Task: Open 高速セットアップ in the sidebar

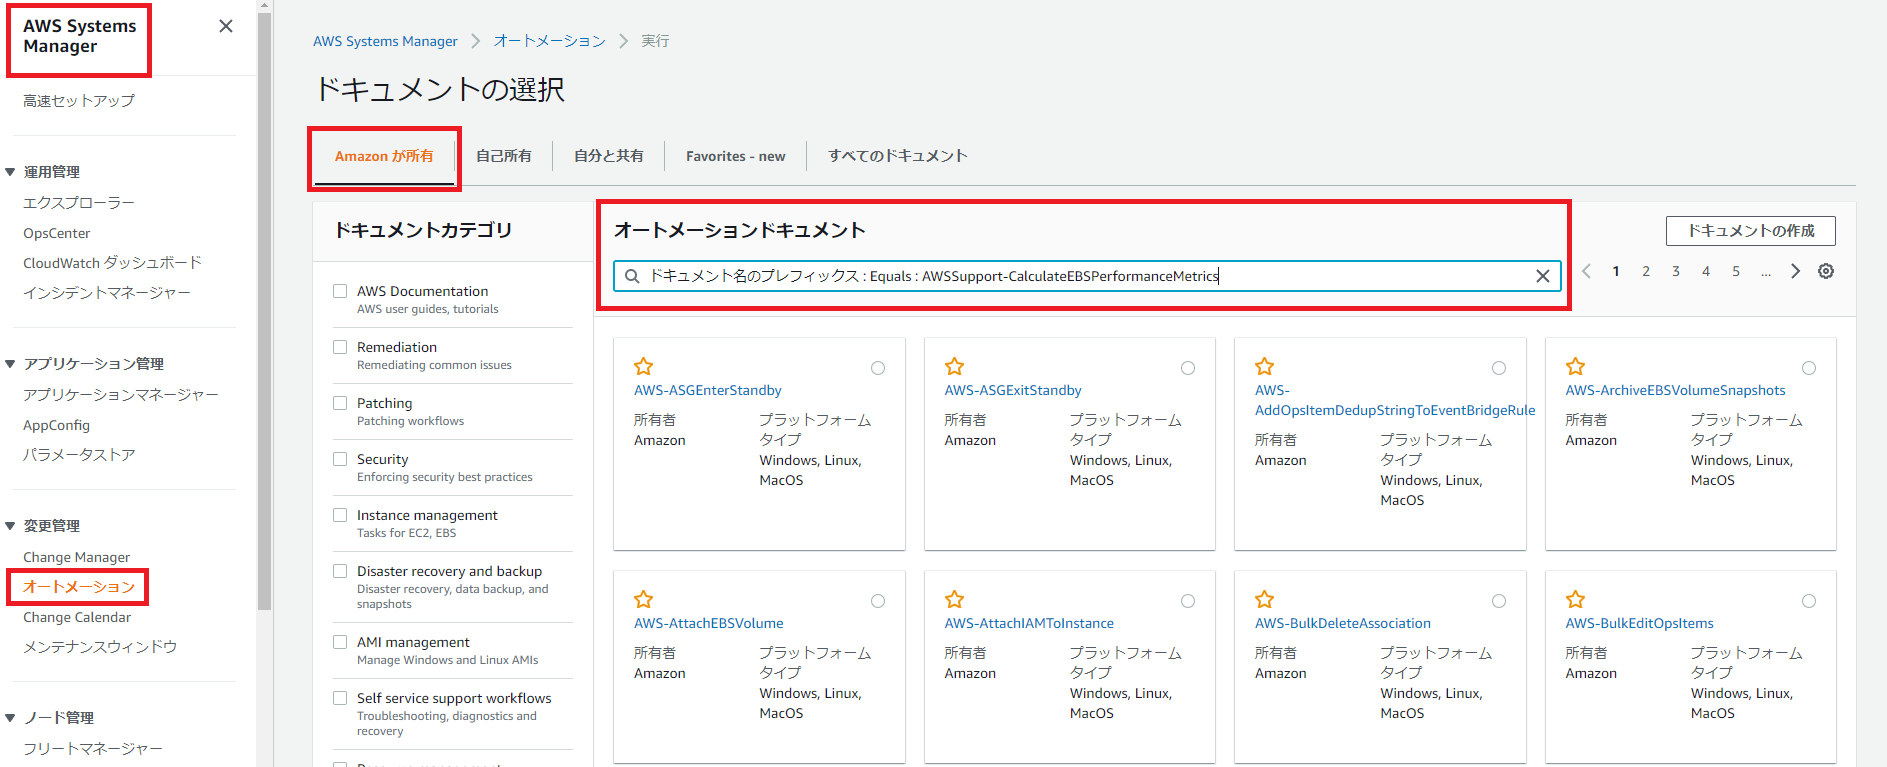Action: [79, 101]
